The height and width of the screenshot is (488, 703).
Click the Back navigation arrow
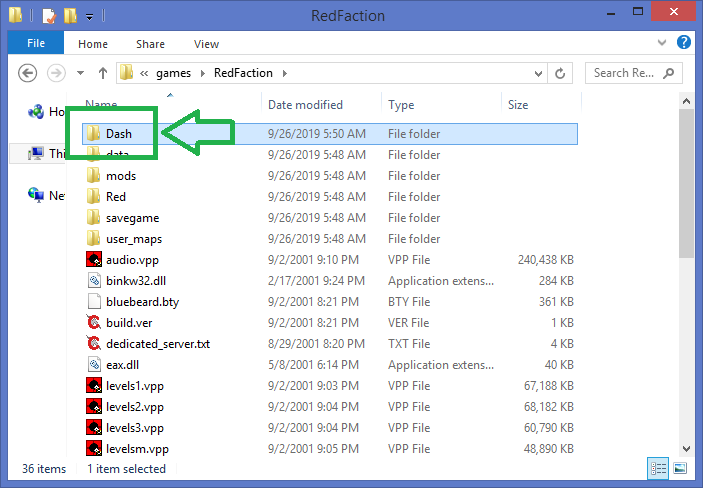pyautogui.click(x=28, y=73)
